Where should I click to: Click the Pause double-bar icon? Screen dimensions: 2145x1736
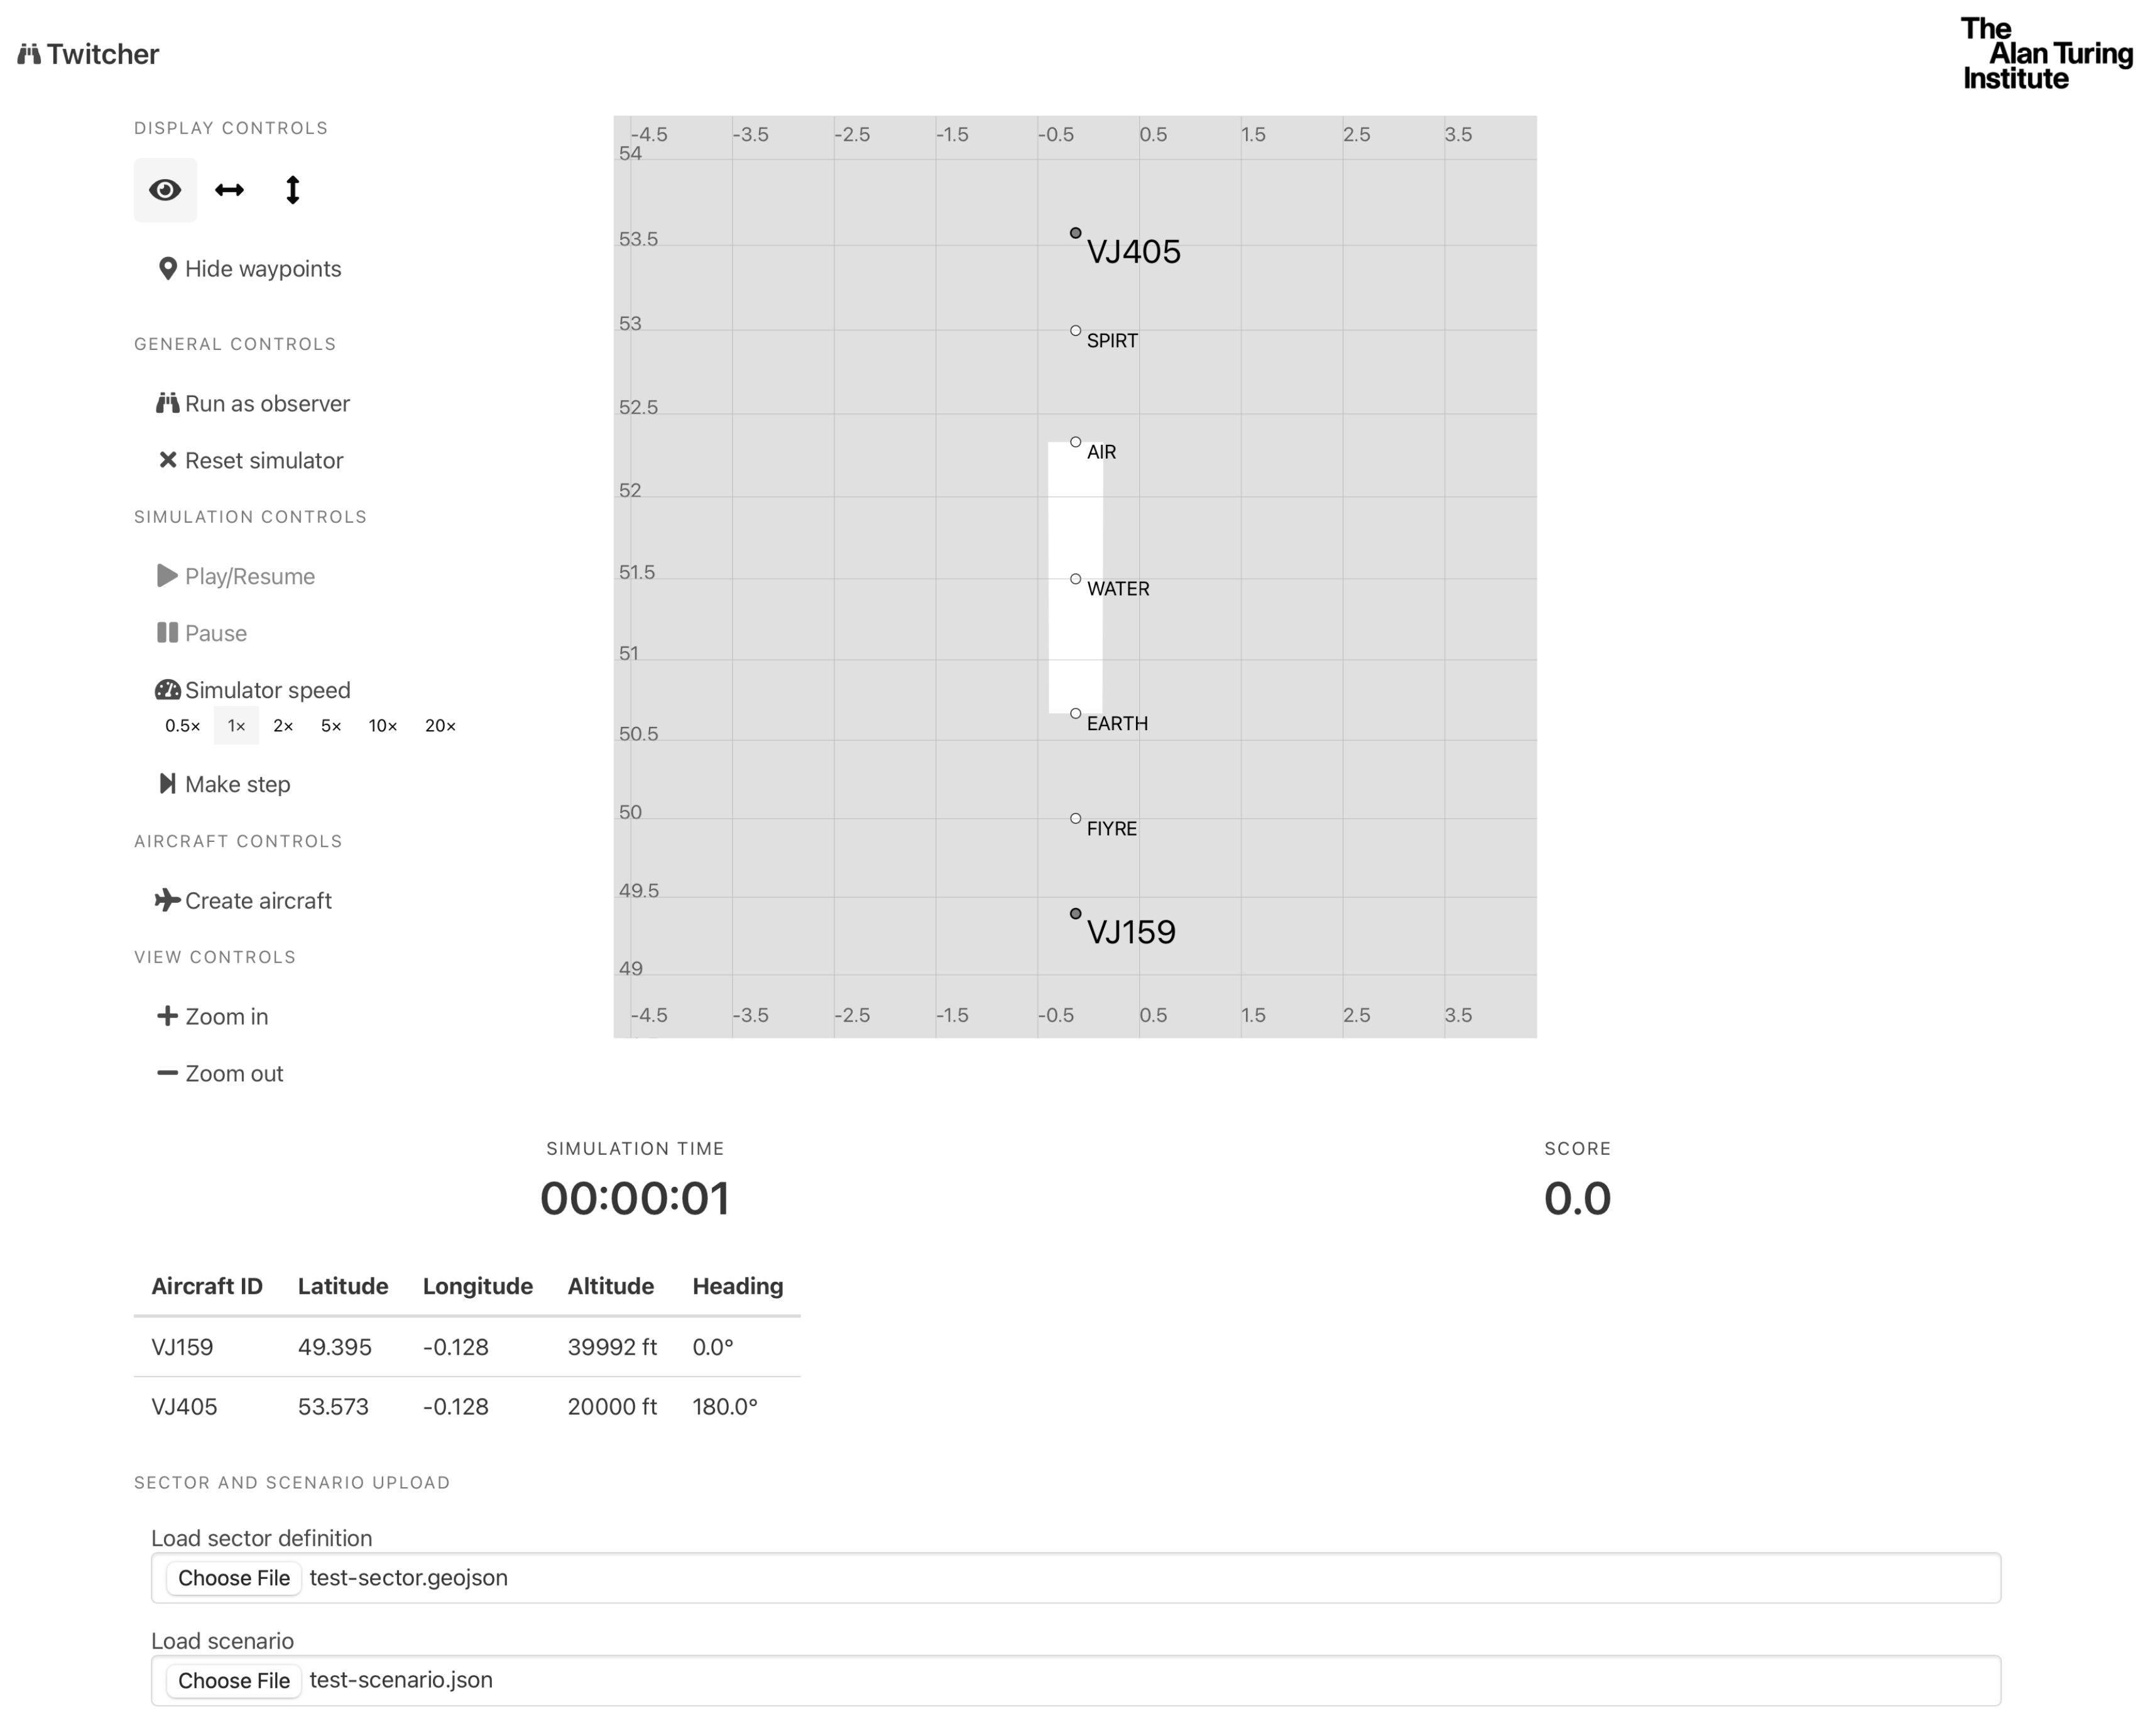166,633
